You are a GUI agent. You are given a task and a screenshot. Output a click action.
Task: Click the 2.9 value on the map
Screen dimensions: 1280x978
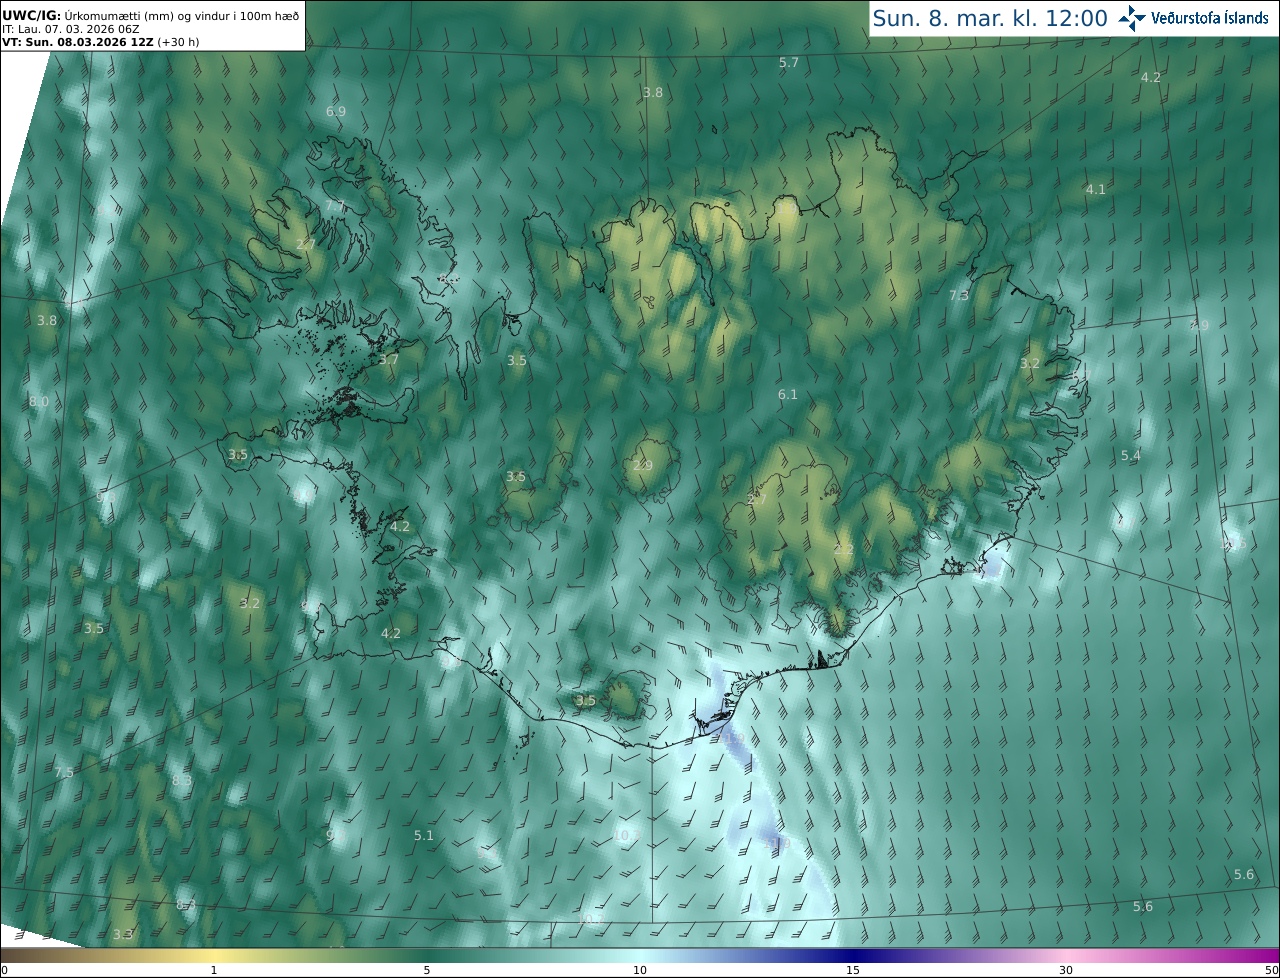pyautogui.click(x=643, y=466)
